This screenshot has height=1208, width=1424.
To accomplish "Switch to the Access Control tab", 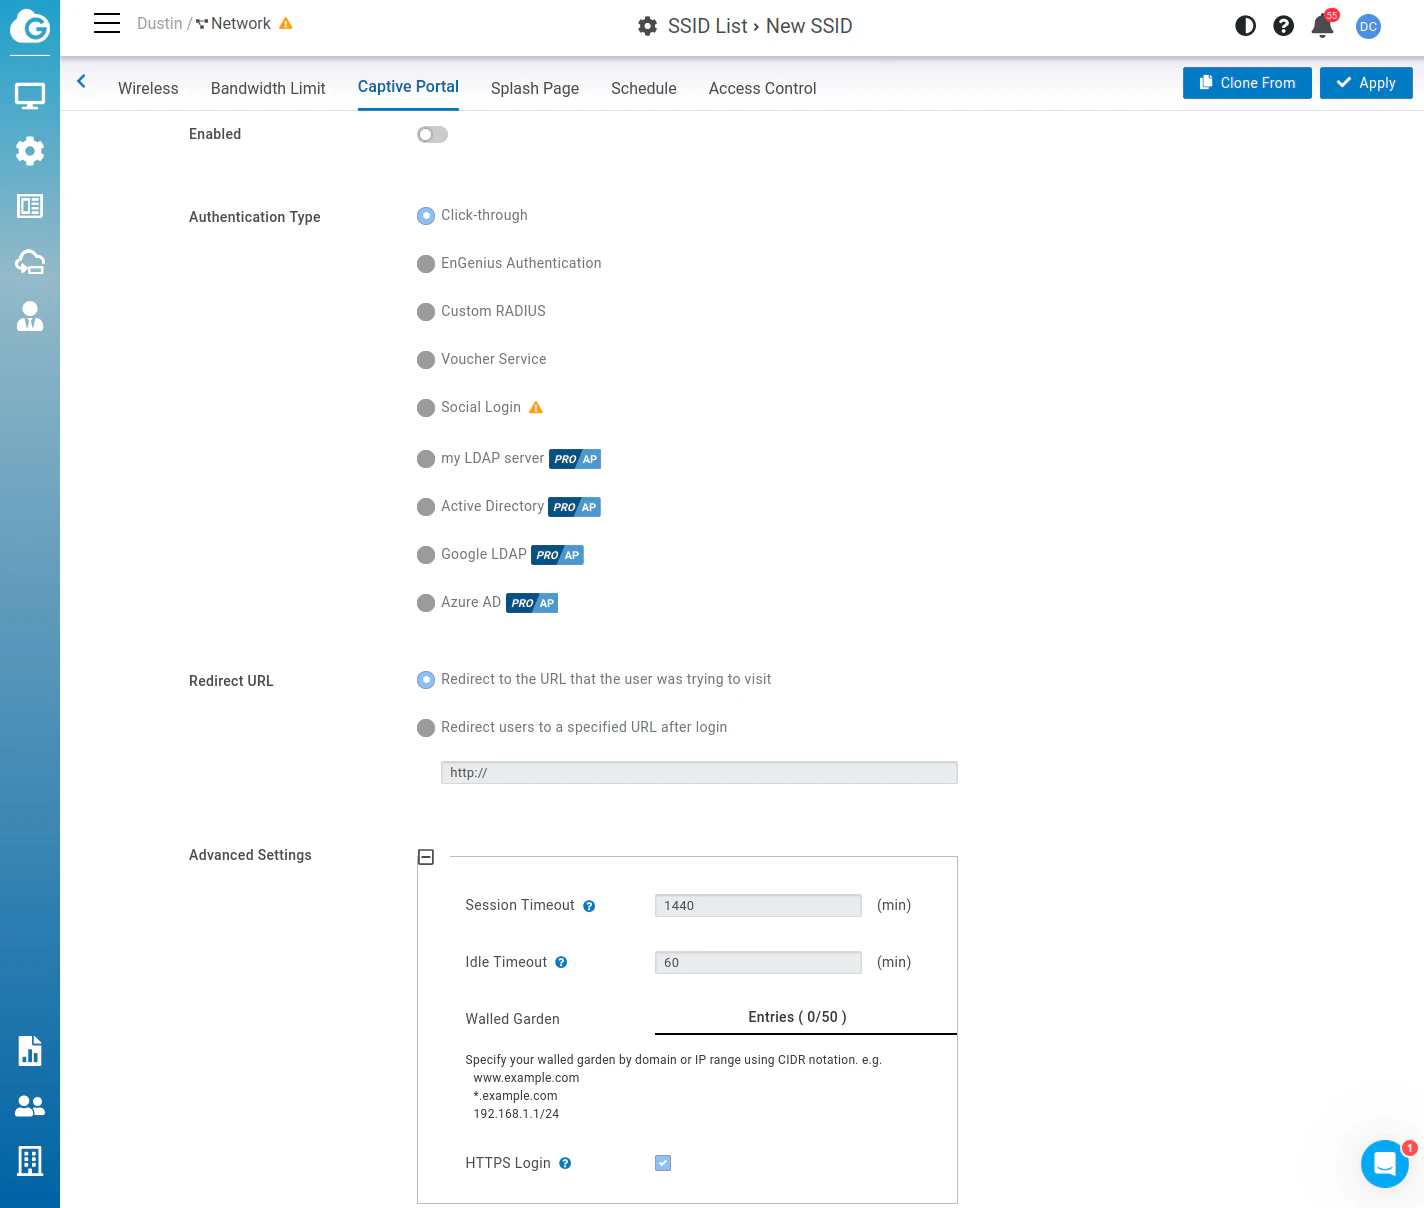I will click(763, 88).
